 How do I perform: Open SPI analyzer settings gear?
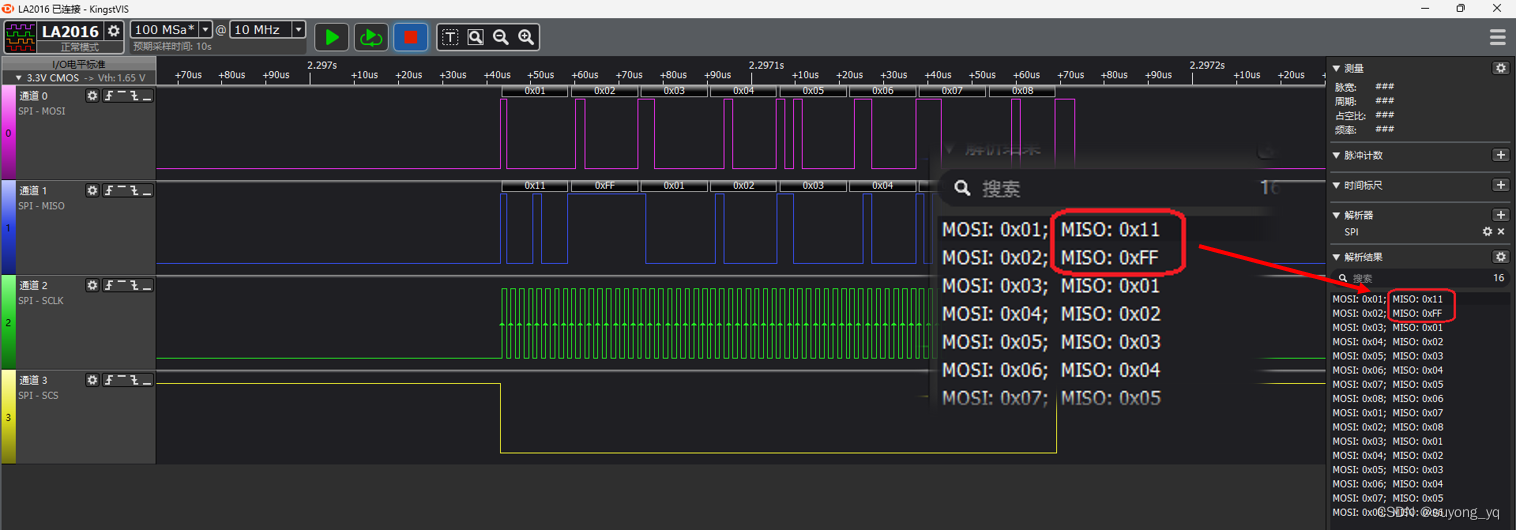pyautogui.click(x=1487, y=232)
